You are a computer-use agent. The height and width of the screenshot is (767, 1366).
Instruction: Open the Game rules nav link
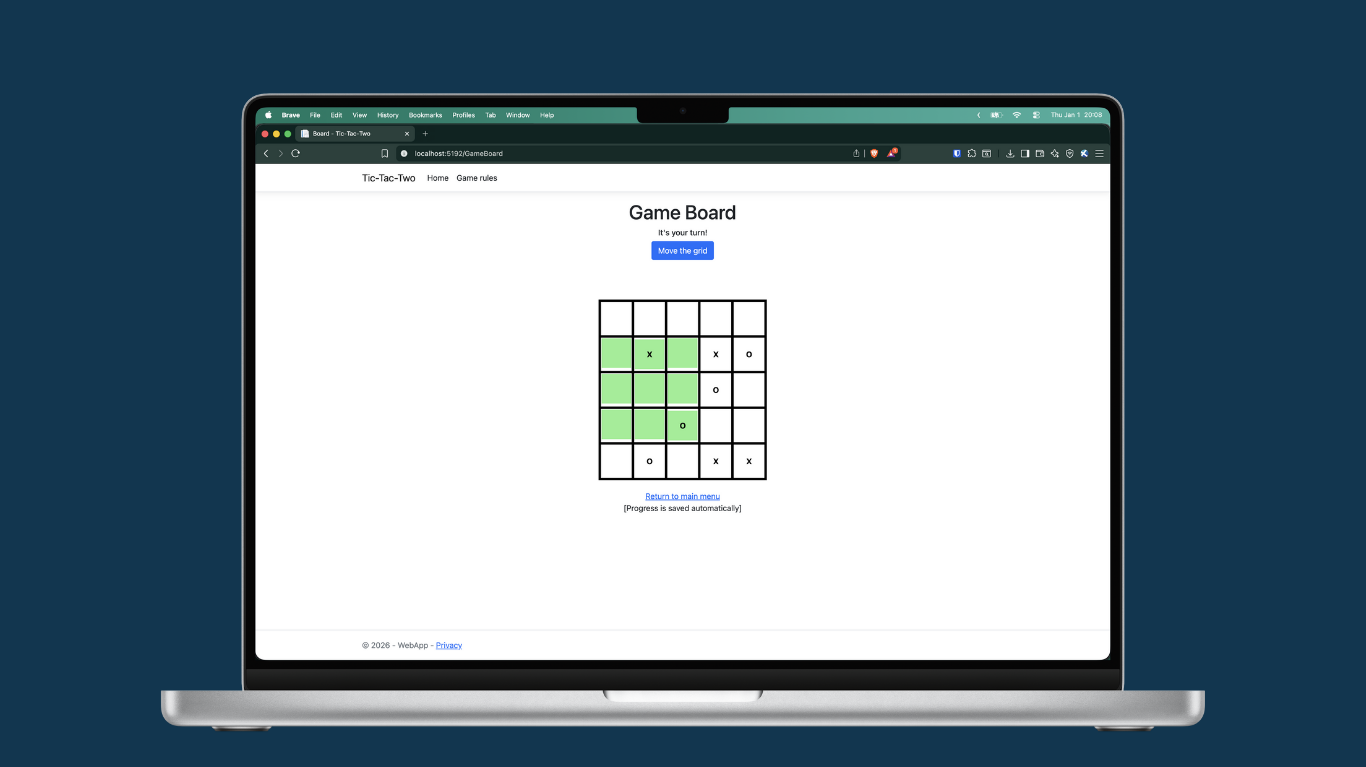[x=477, y=178]
